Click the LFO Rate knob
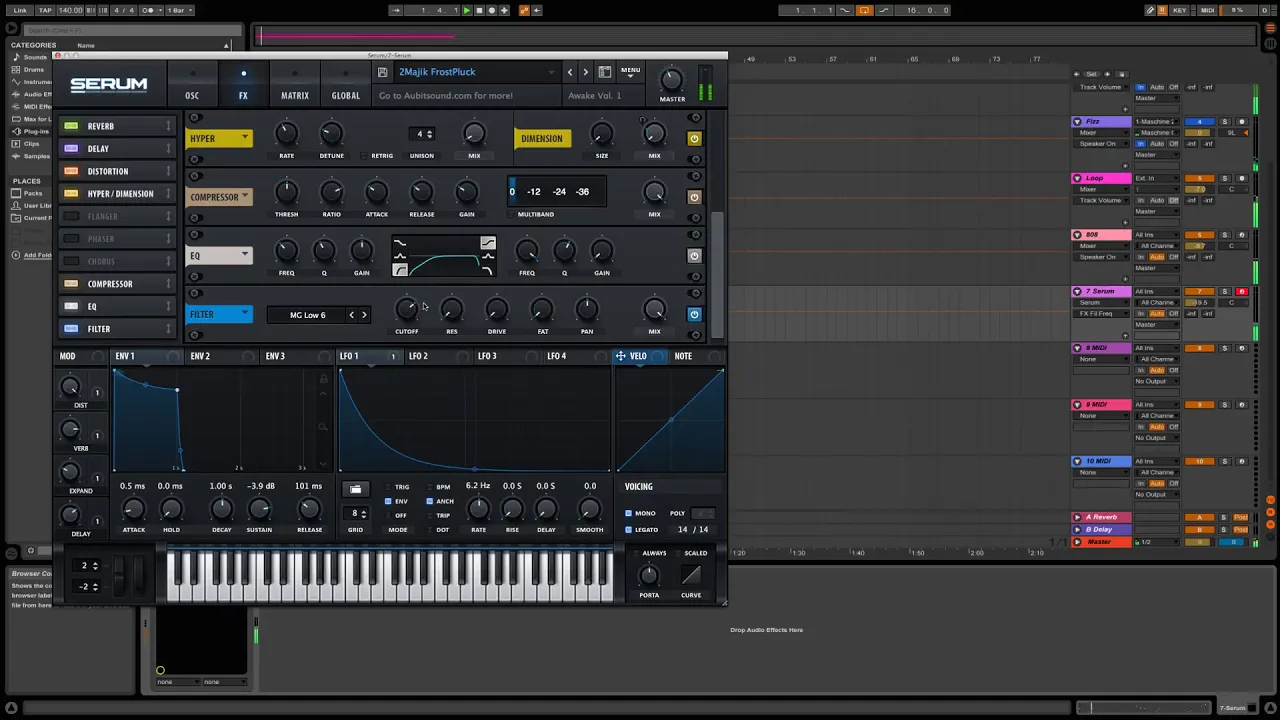Screen dimensions: 1280x720 [478, 509]
